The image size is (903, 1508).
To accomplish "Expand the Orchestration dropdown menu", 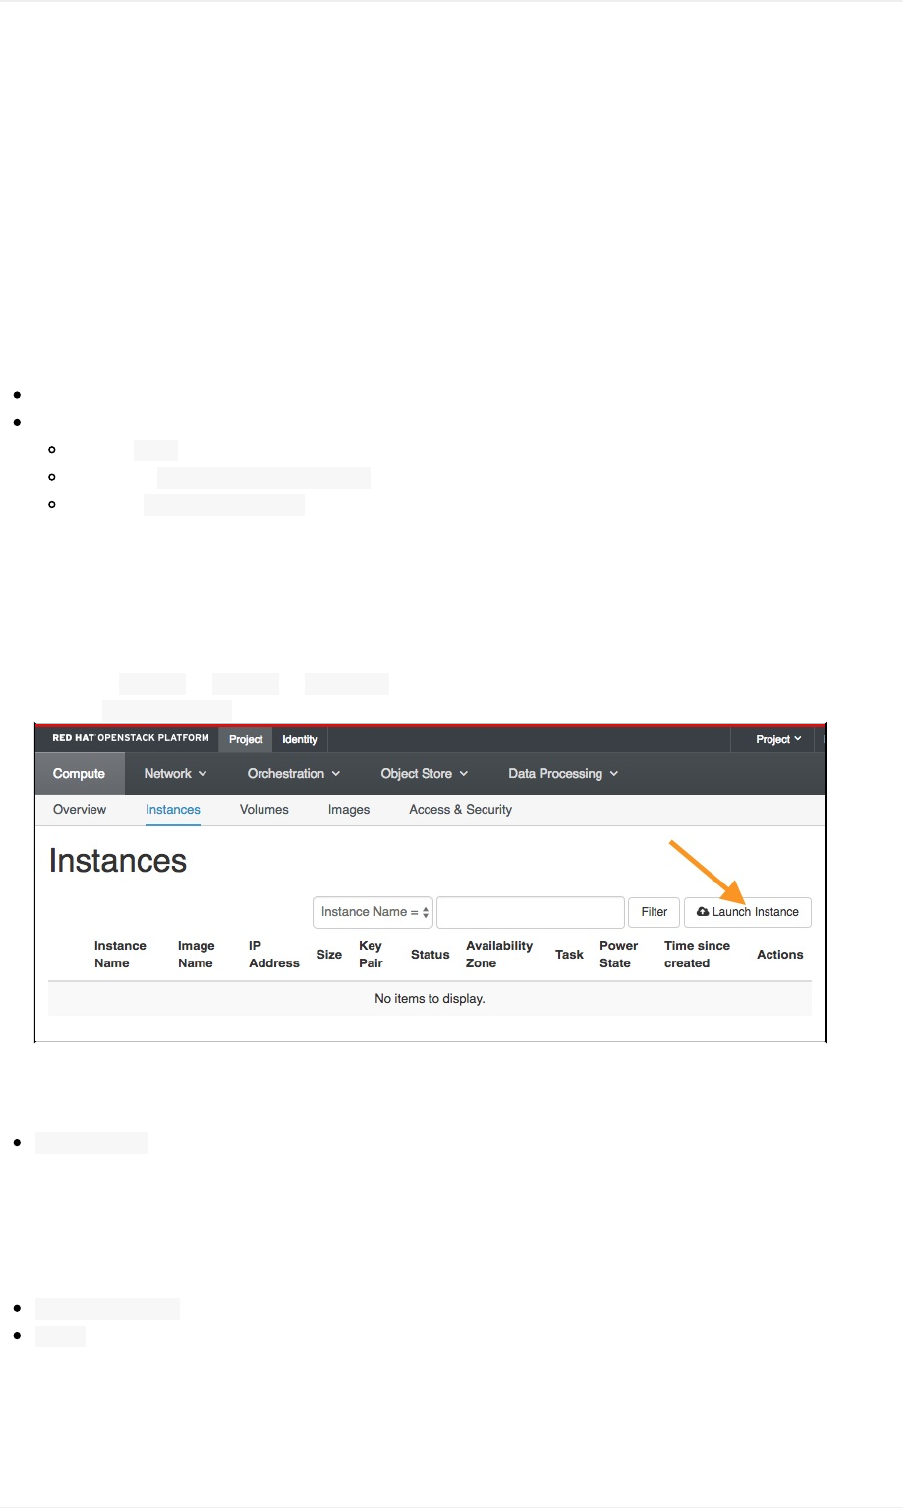I will tap(294, 774).
